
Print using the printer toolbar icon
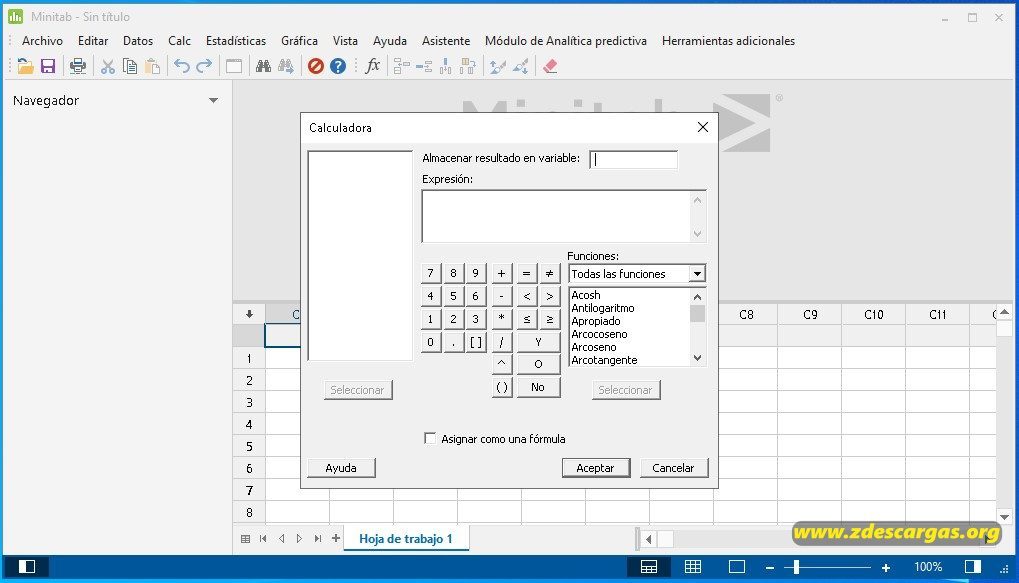point(78,66)
